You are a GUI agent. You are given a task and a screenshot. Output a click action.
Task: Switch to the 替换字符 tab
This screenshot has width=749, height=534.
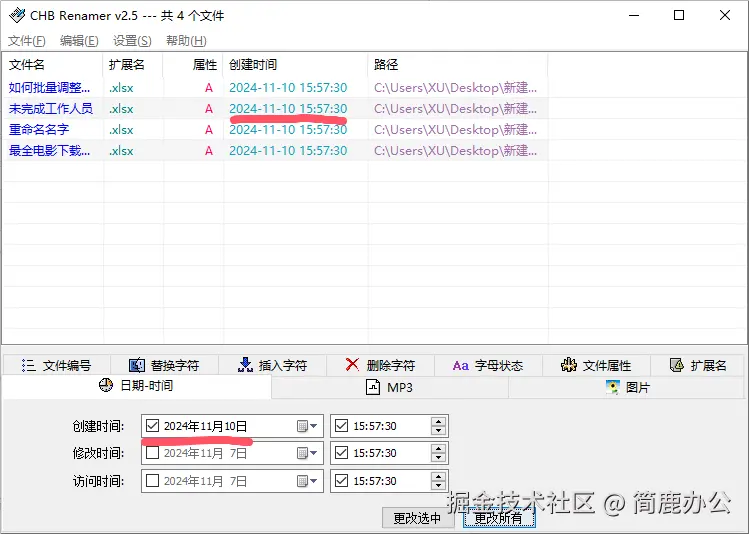[x=164, y=365]
